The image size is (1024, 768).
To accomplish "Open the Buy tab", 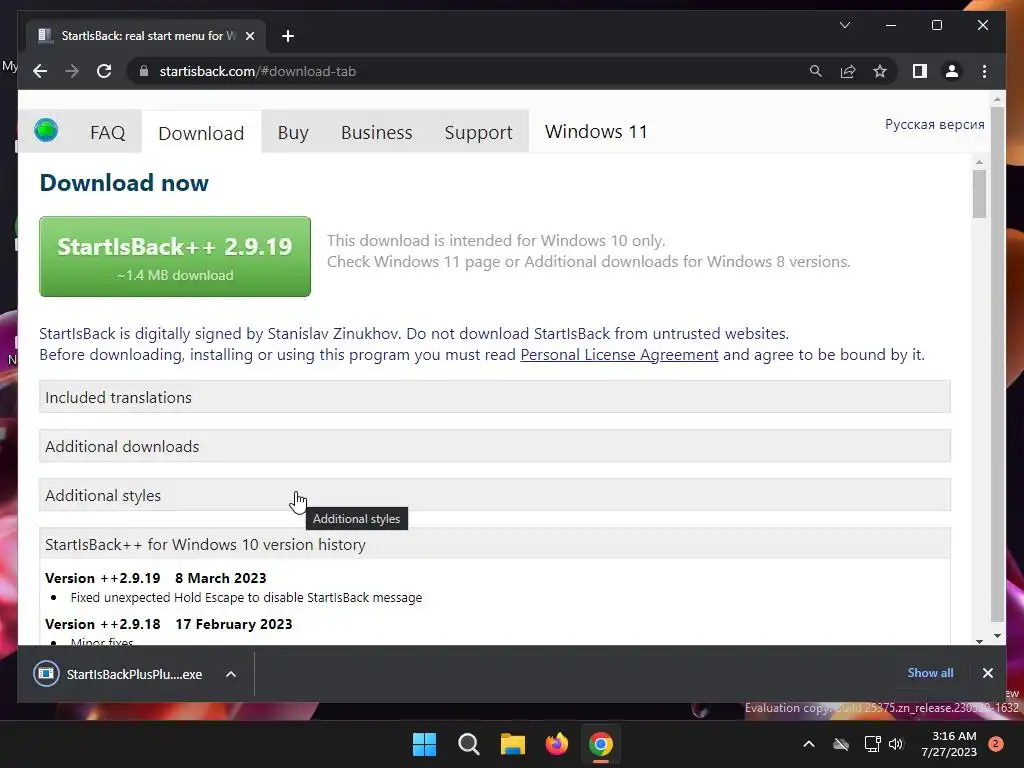I will pyautogui.click(x=293, y=133).
